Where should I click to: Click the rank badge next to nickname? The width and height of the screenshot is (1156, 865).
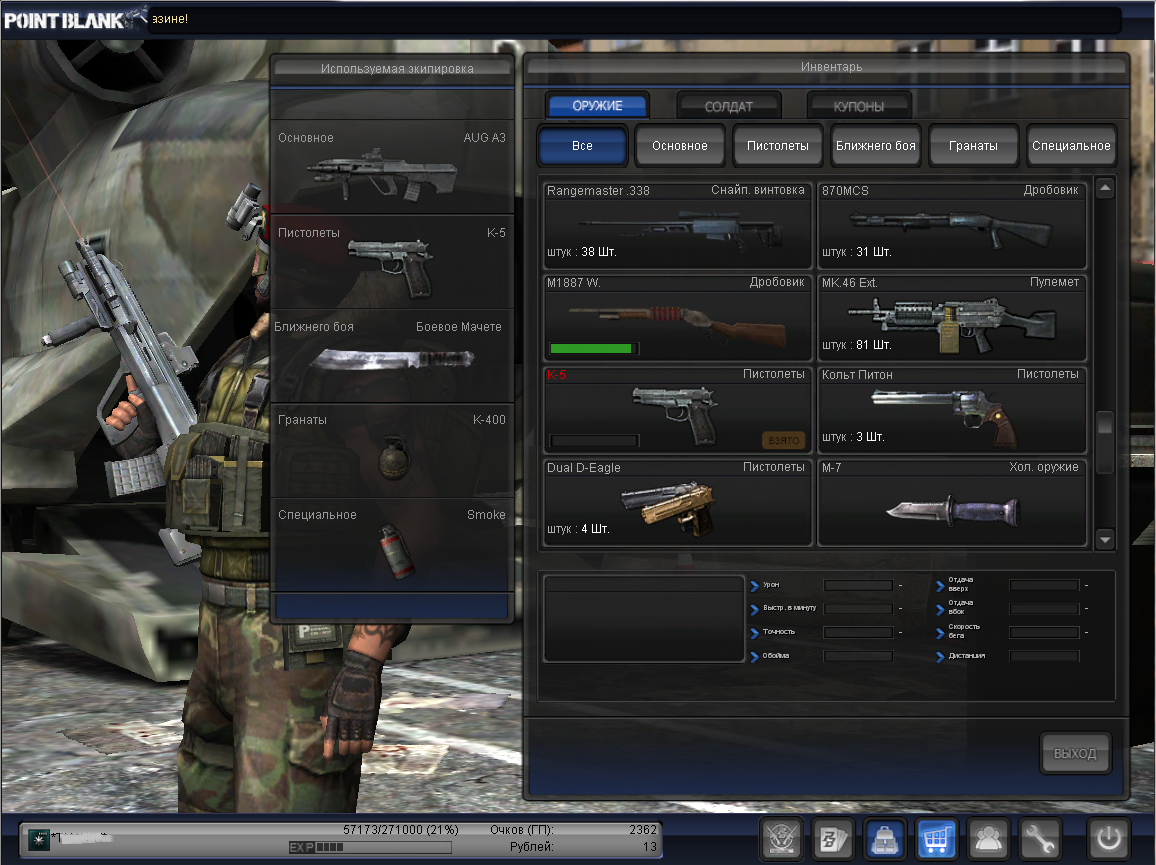coord(38,839)
